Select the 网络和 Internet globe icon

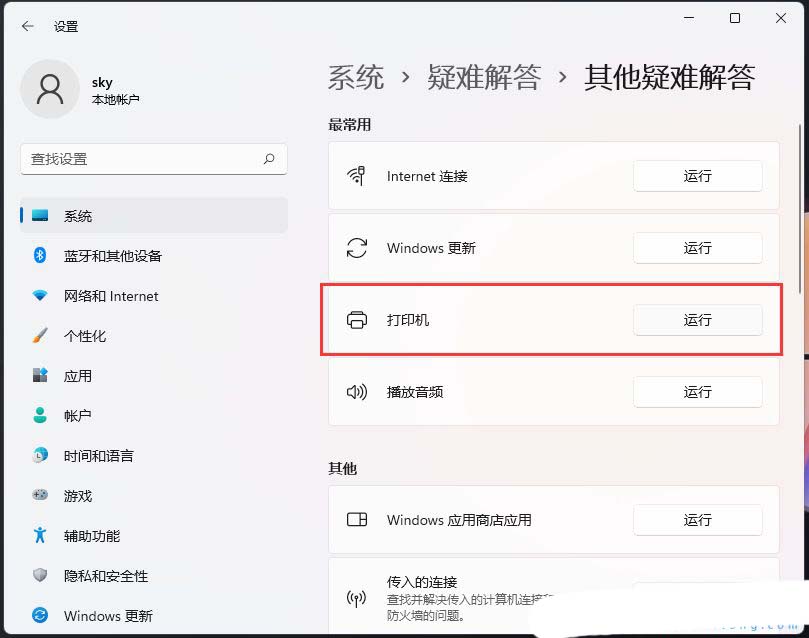point(39,296)
